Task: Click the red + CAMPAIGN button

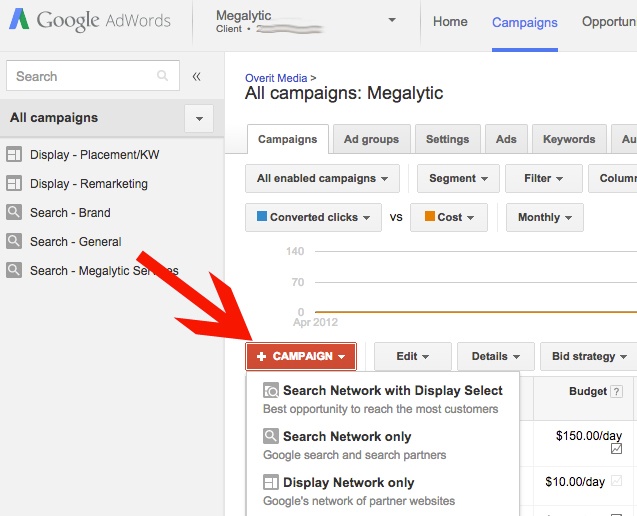Action: tap(301, 357)
